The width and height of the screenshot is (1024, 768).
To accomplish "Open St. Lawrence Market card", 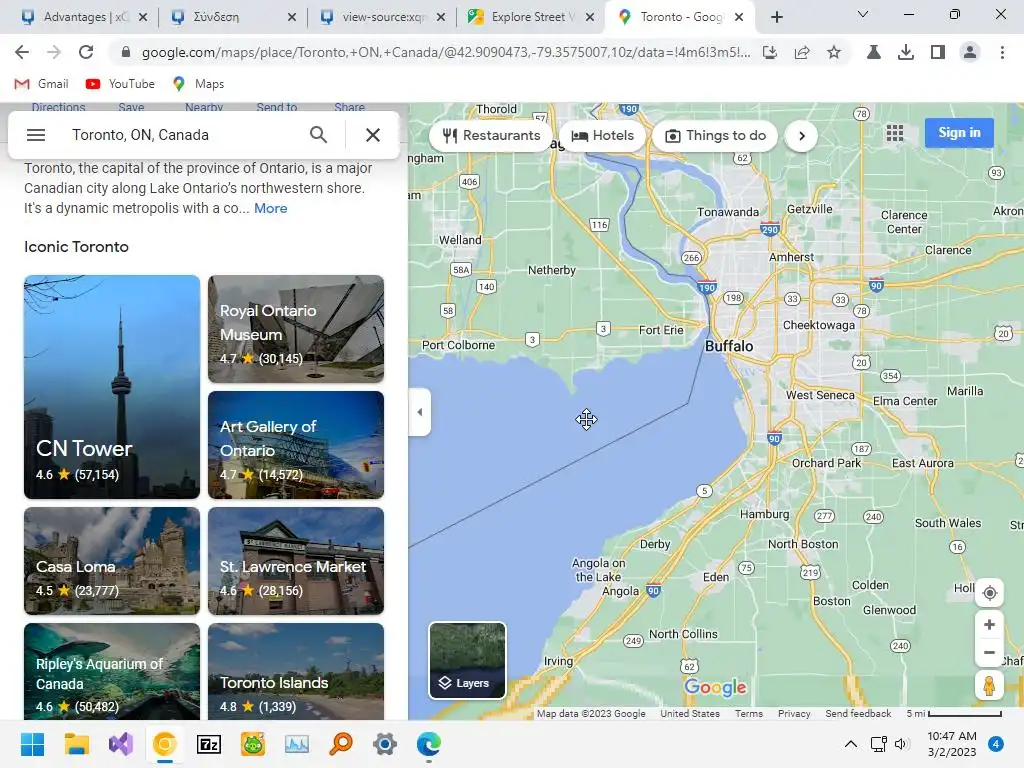I will (x=296, y=561).
